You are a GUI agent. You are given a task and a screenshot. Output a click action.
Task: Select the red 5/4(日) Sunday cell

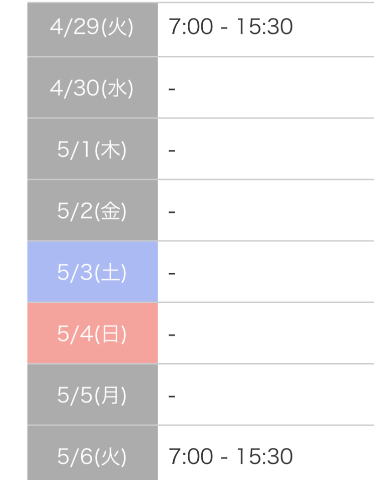click(92, 333)
